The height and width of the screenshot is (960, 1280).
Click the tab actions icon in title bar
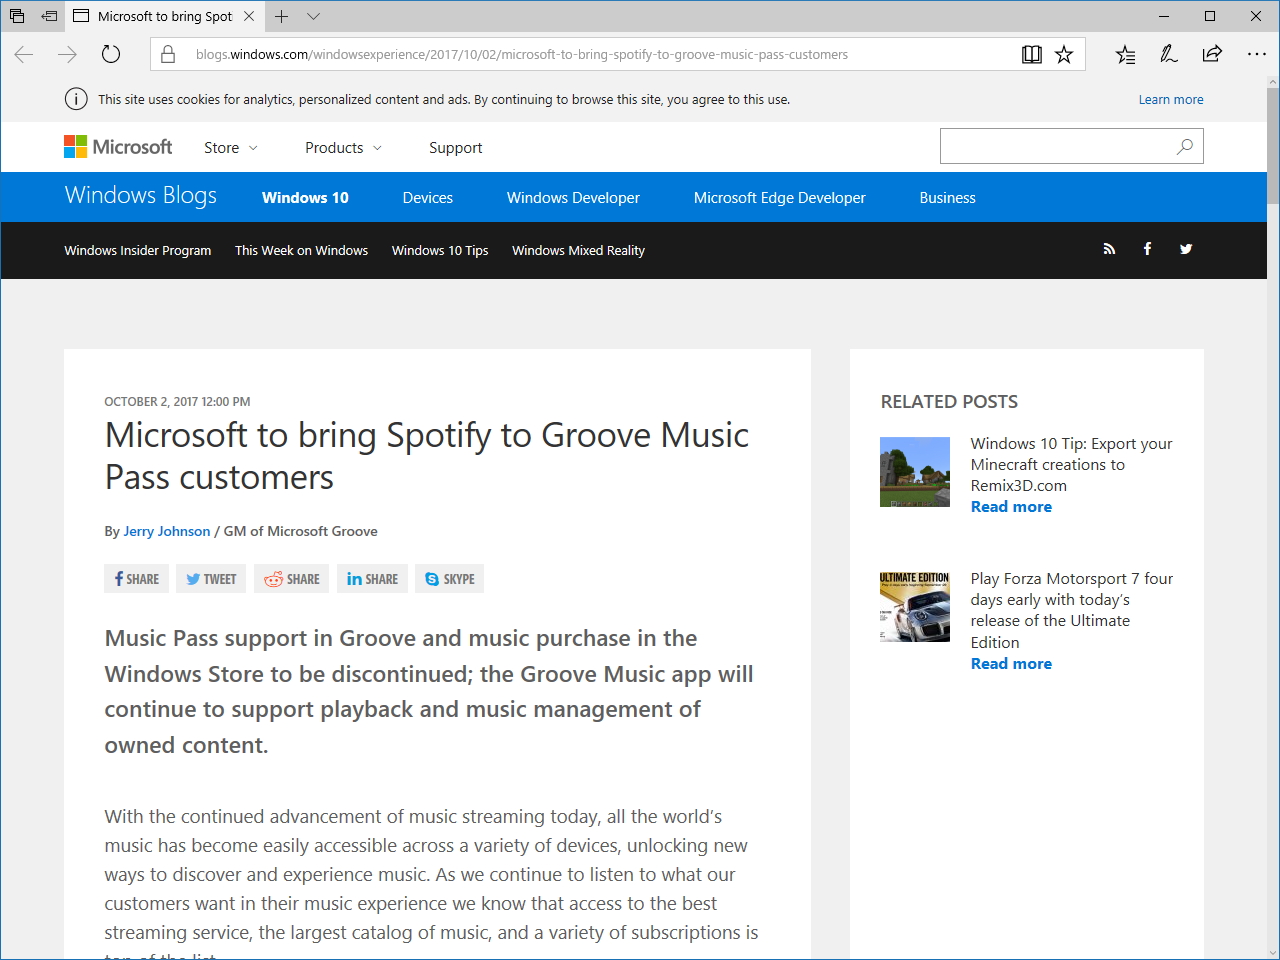pyautogui.click(x=17, y=16)
